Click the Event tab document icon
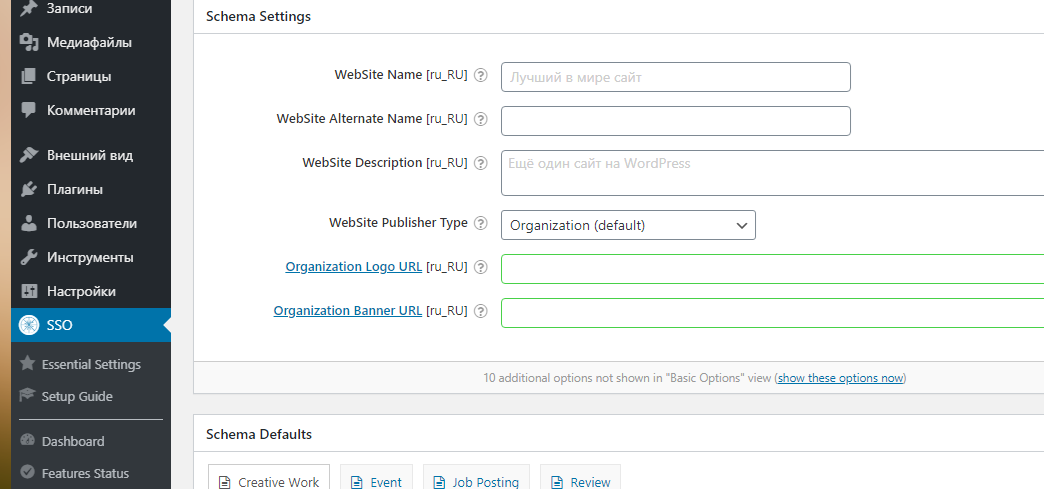Image resolution: width=1044 pixels, height=489 pixels. pyautogui.click(x=358, y=482)
